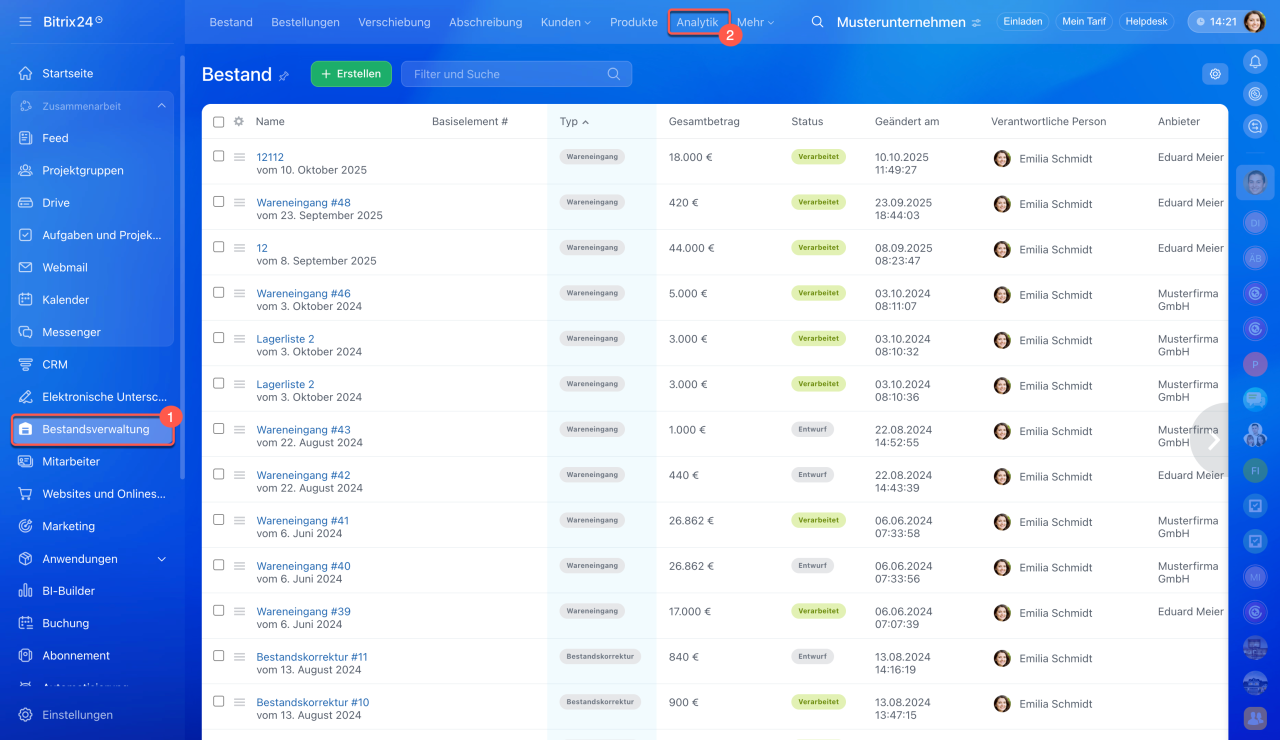Open the Lagerliste 2 document link

click(285, 339)
